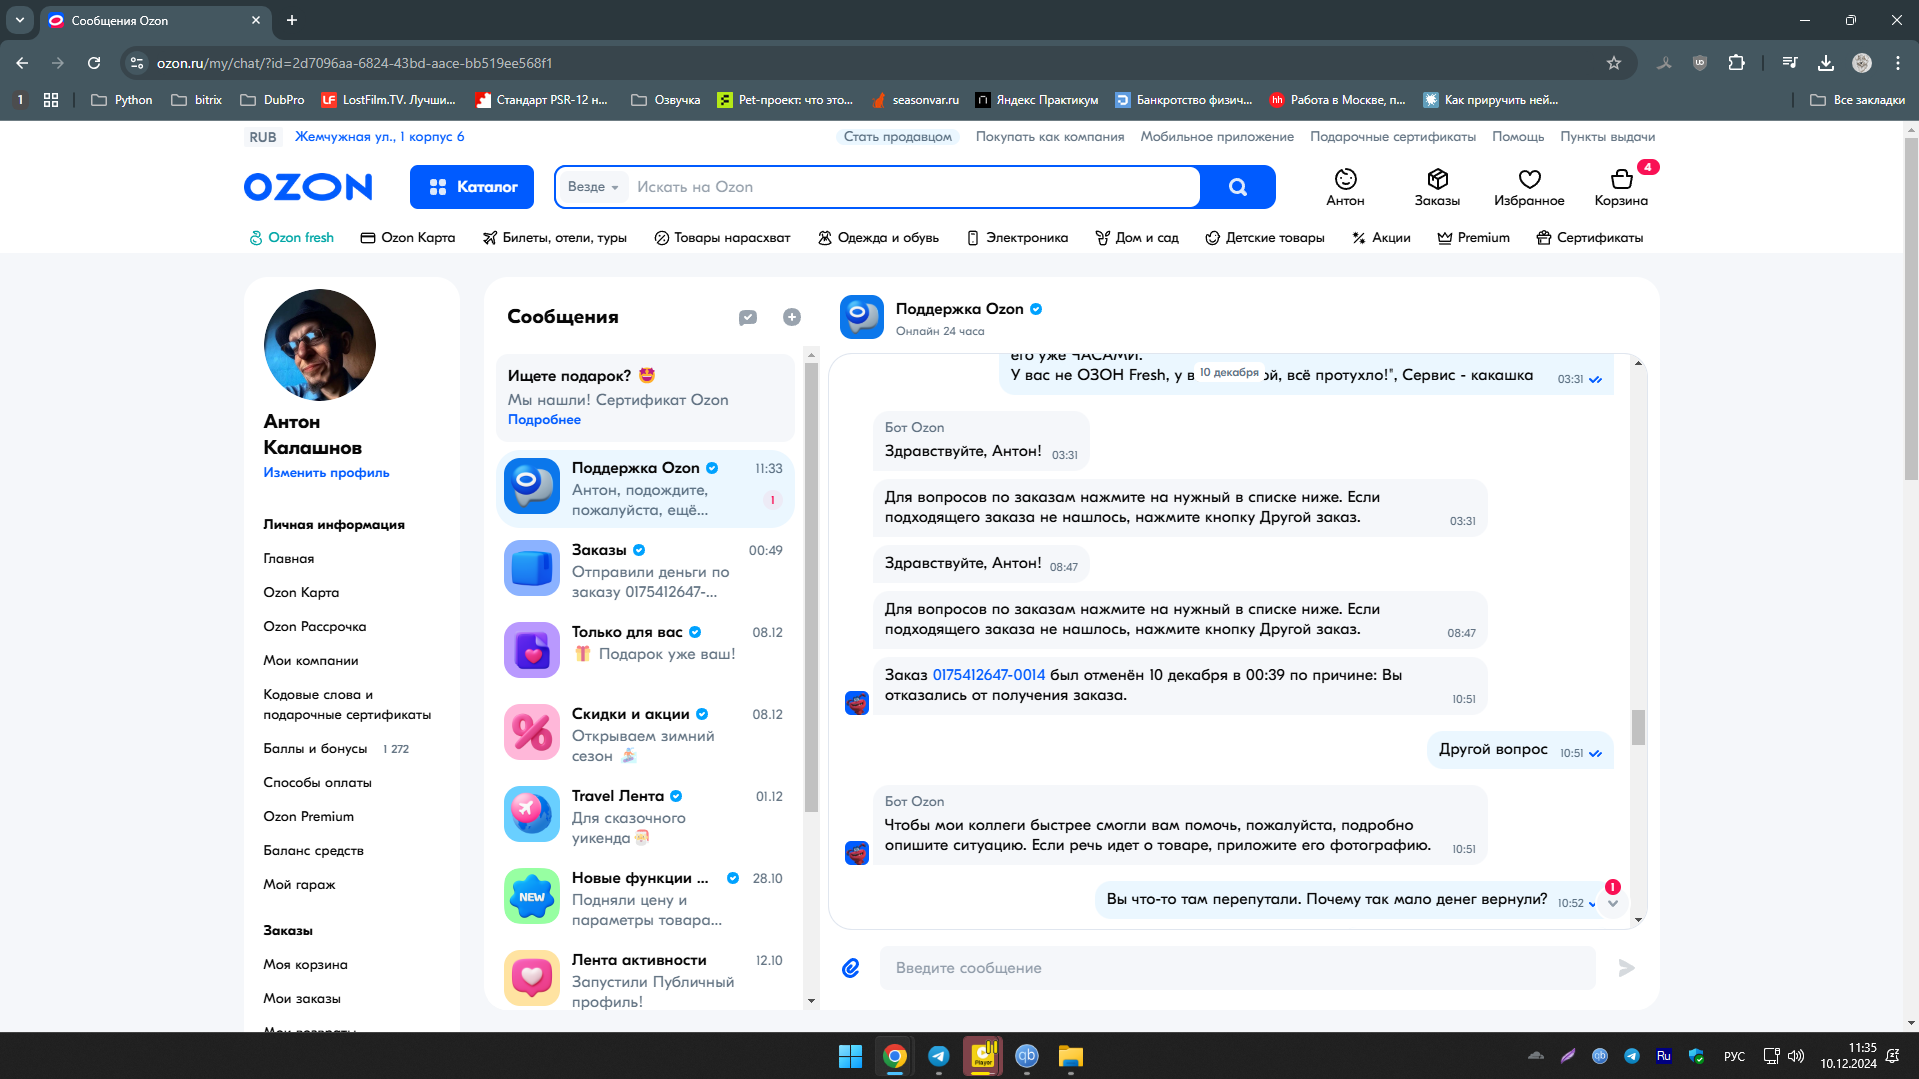Click the user avatar photo
Viewport: 1919px width, 1079px height.
click(x=320, y=345)
